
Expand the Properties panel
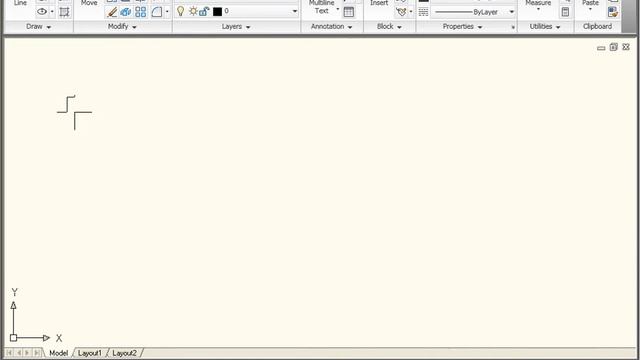pos(462,27)
